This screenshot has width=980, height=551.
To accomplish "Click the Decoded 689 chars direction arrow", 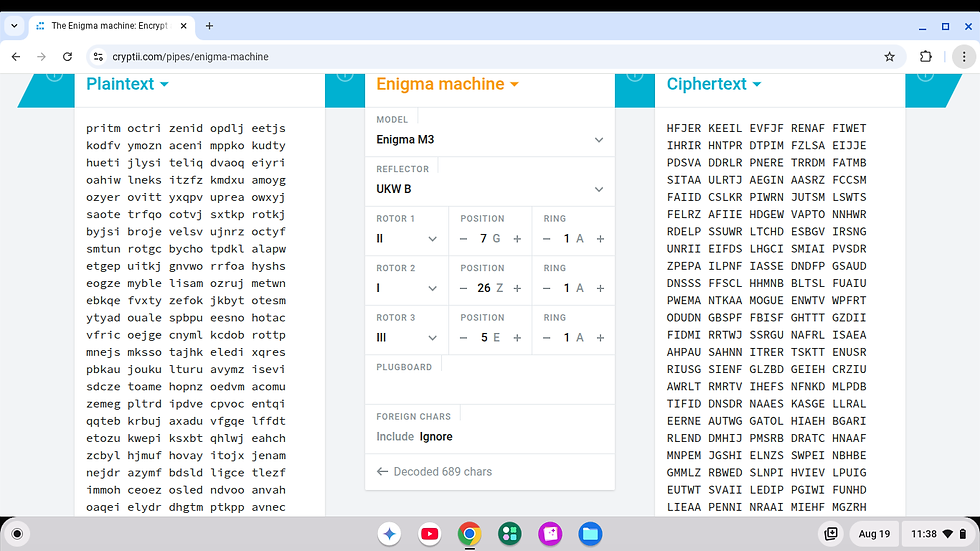I will pyautogui.click(x=382, y=472).
